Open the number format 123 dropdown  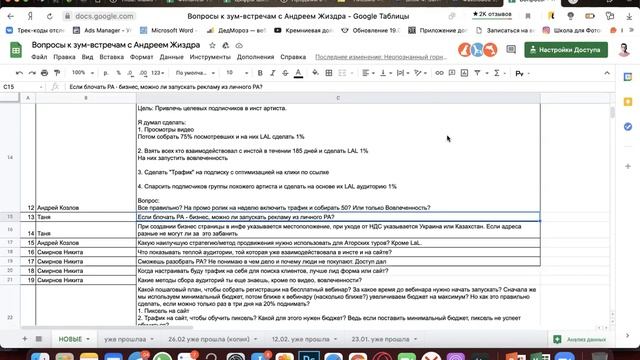point(158,73)
